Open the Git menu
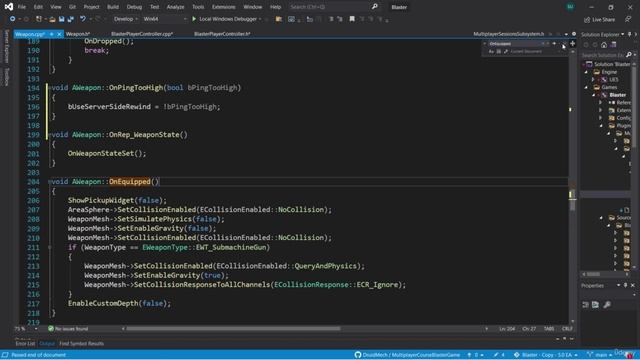Screen dimensions: 640x360 tap(72, 7)
